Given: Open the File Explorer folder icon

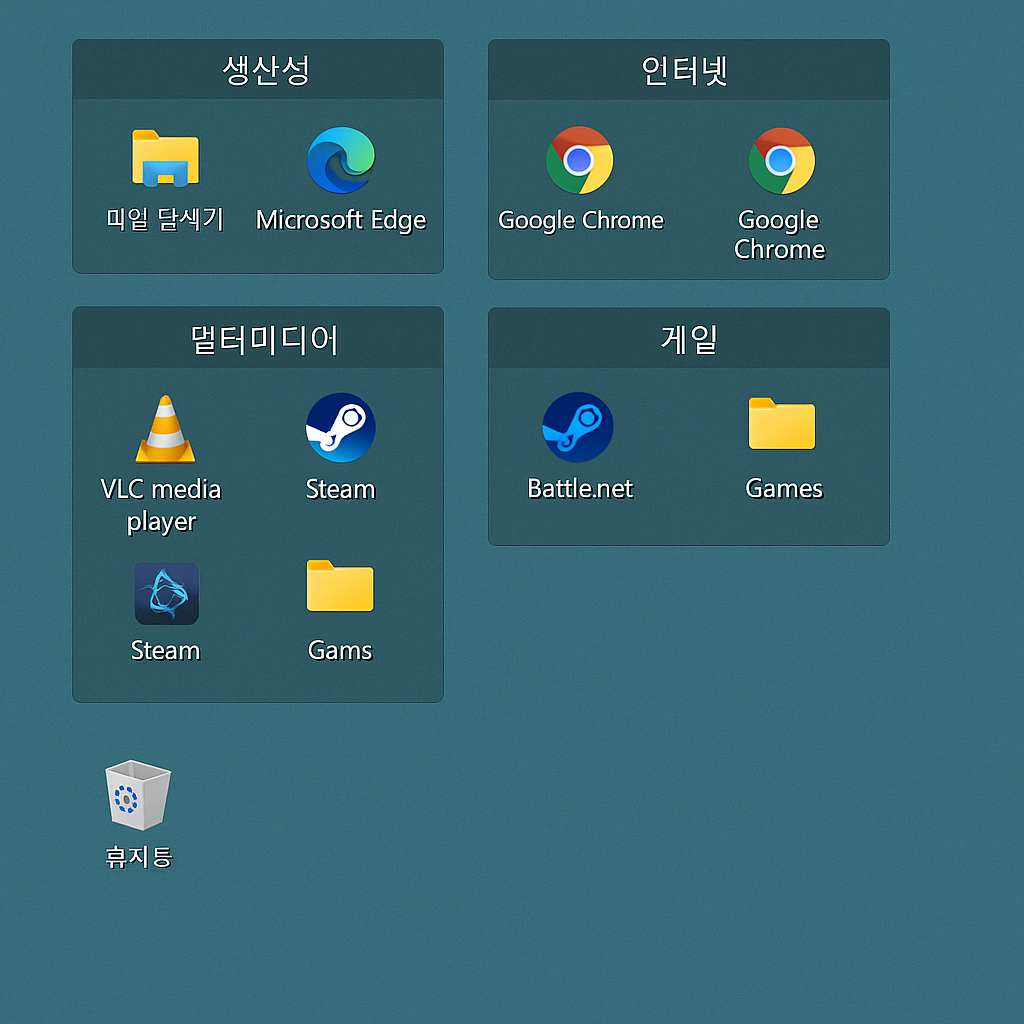Looking at the screenshot, I should pyautogui.click(x=165, y=158).
